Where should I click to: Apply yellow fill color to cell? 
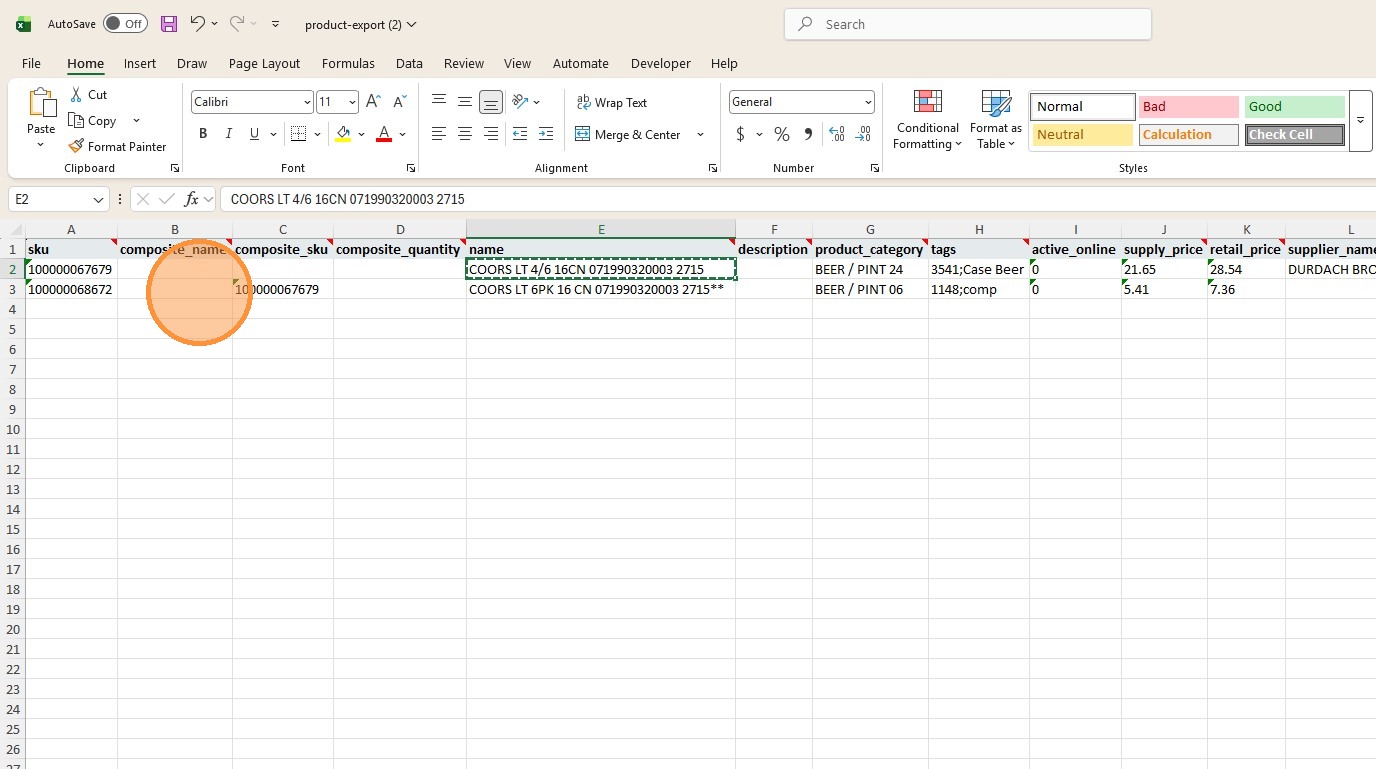(x=343, y=134)
